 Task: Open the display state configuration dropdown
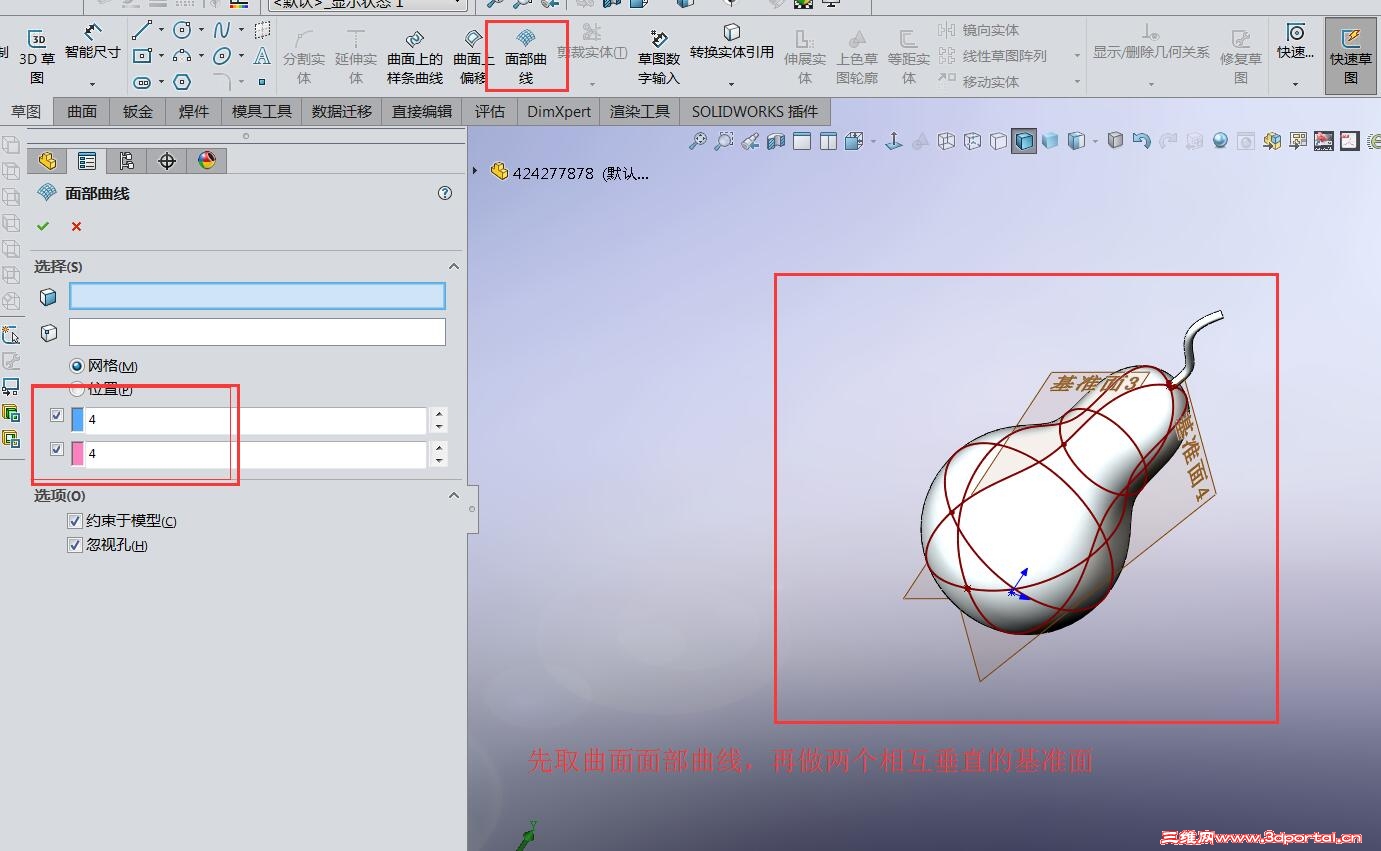(x=459, y=4)
